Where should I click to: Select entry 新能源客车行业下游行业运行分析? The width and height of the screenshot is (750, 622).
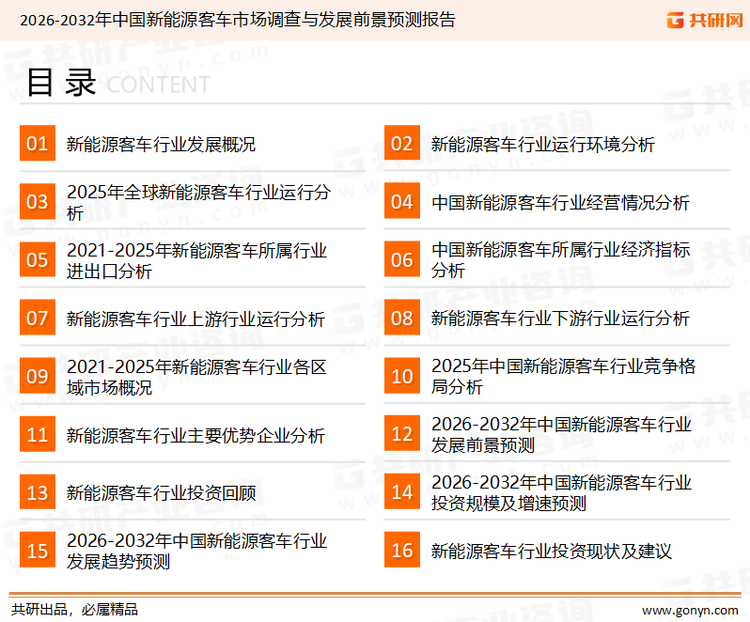point(560,318)
